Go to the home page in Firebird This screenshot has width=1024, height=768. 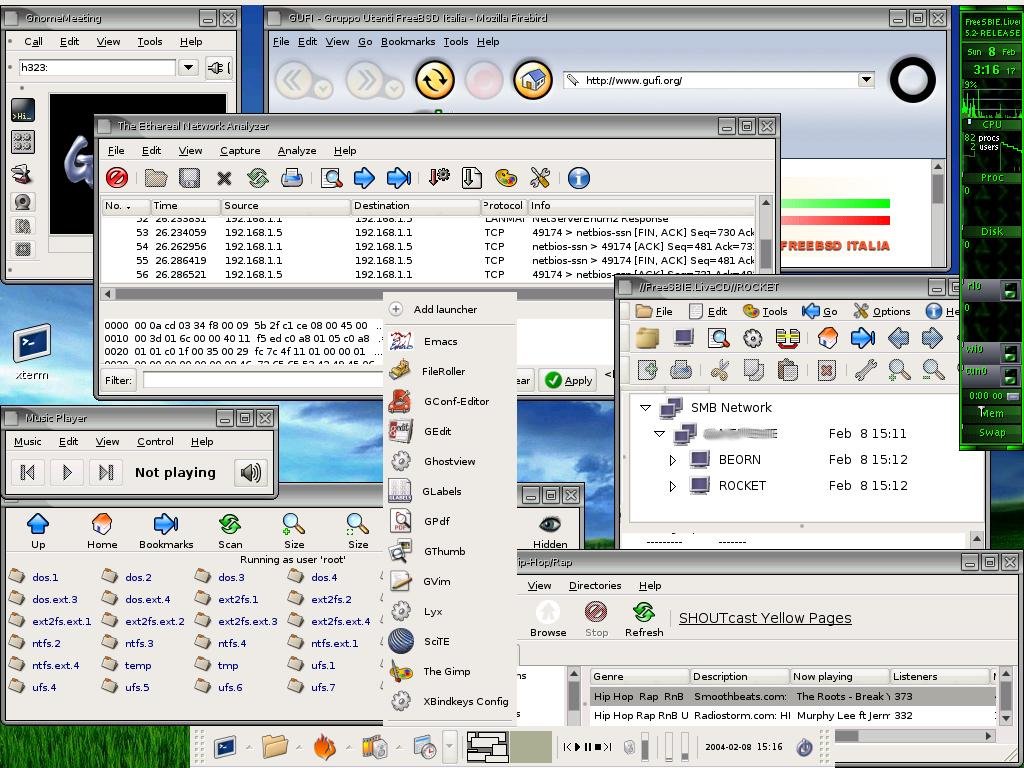(532, 80)
